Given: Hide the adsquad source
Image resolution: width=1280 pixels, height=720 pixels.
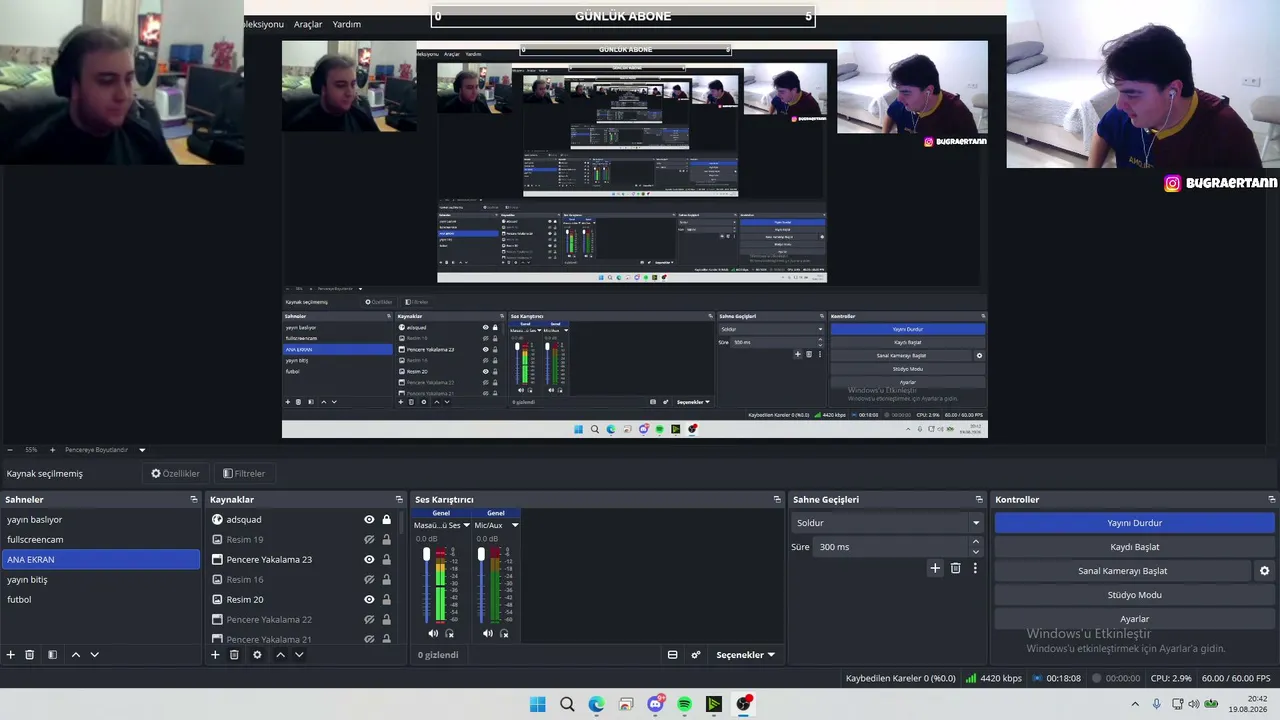Looking at the screenshot, I should tap(369, 520).
